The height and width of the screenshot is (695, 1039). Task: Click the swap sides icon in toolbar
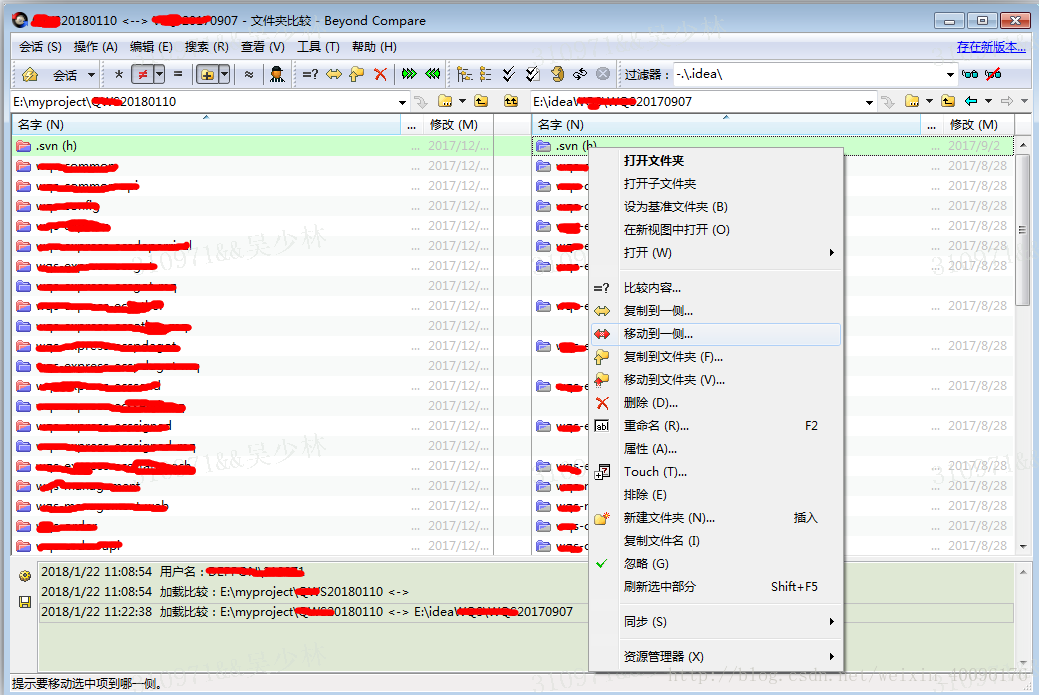point(580,74)
